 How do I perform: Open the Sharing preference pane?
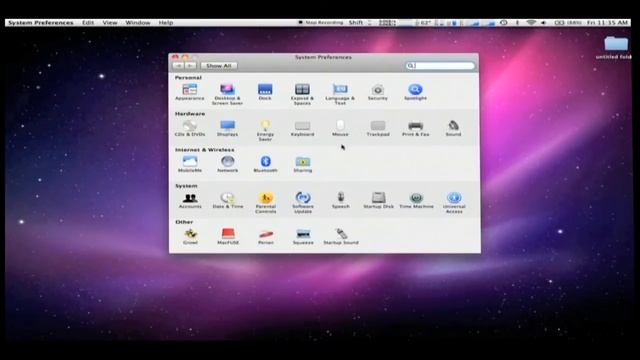[302, 164]
